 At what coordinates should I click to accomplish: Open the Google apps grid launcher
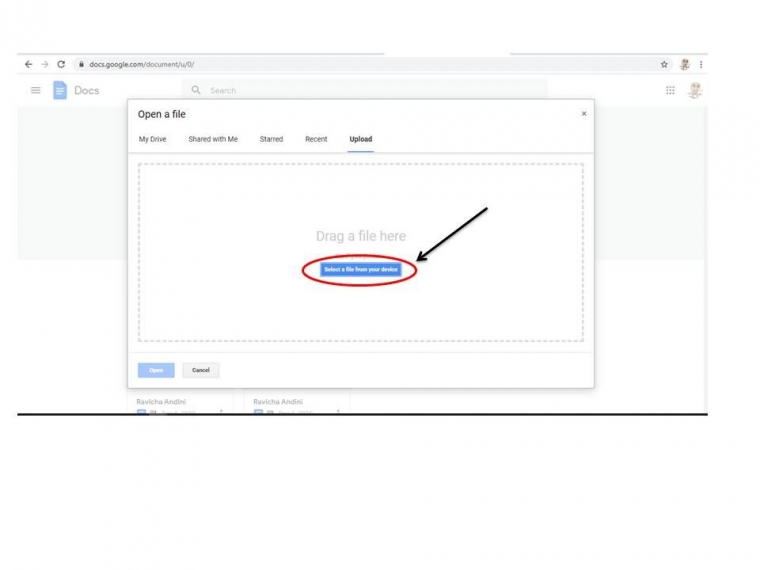670,90
